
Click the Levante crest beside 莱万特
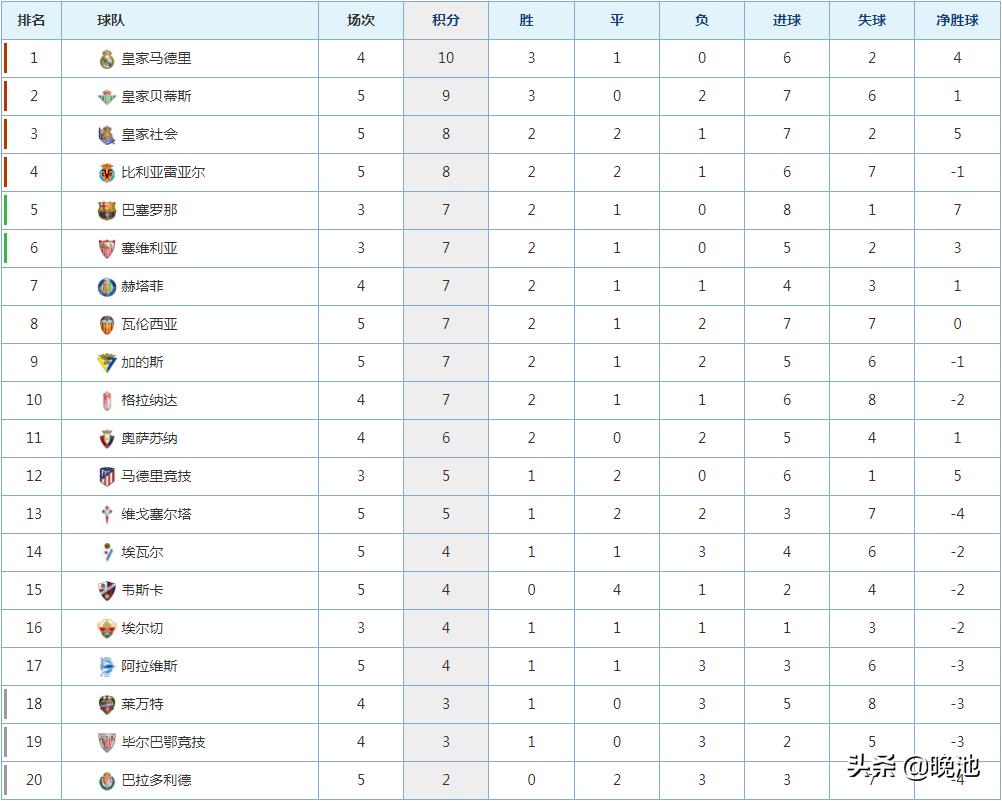pyautogui.click(x=107, y=705)
